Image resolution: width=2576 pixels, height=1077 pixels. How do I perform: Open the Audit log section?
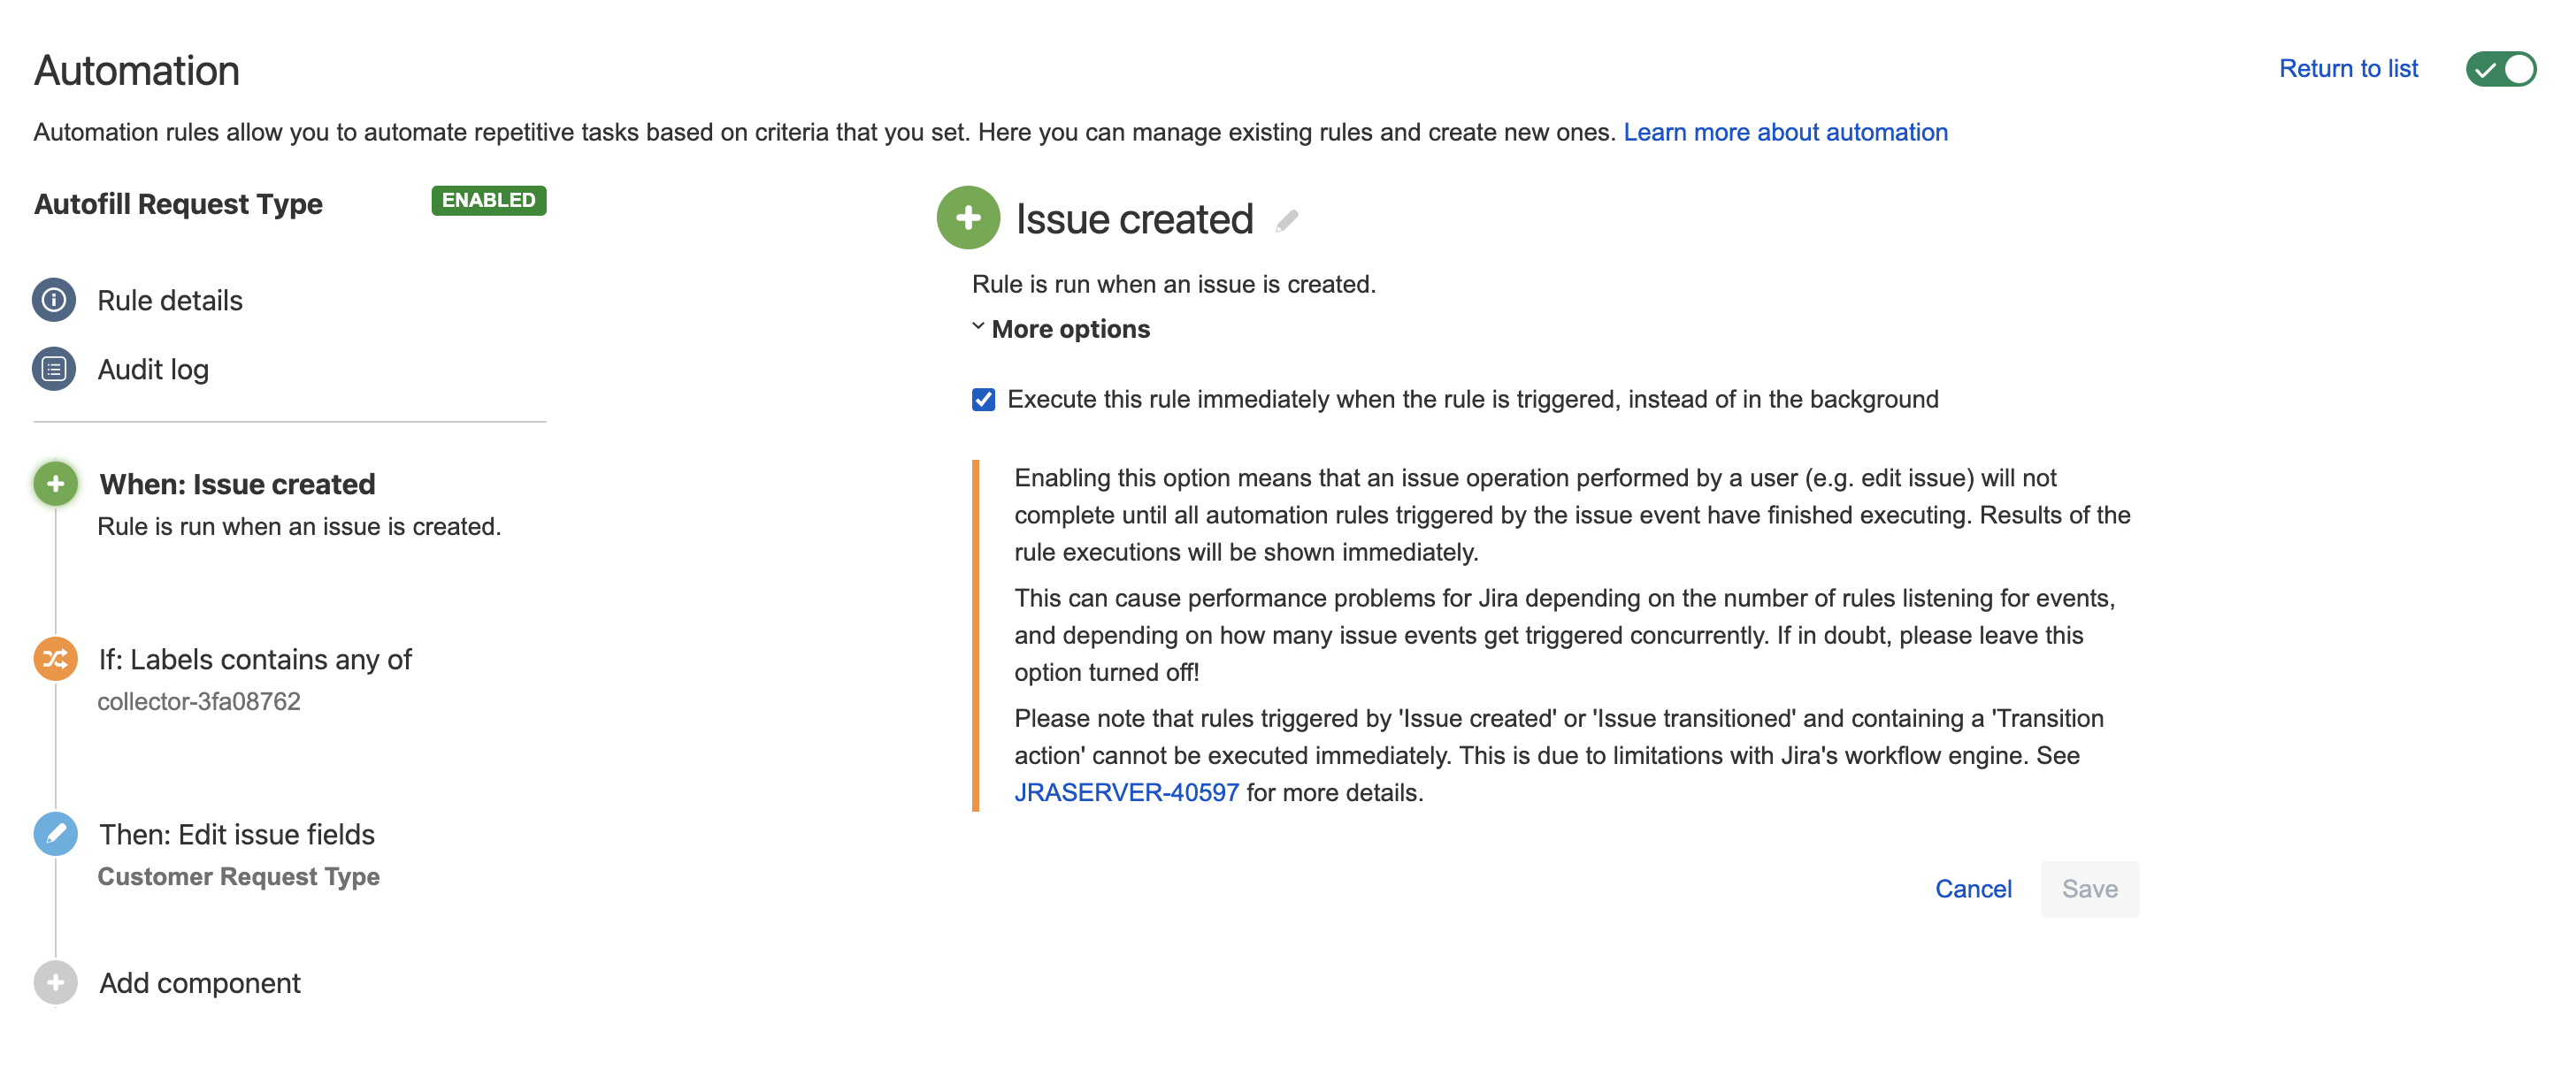coord(153,369)
